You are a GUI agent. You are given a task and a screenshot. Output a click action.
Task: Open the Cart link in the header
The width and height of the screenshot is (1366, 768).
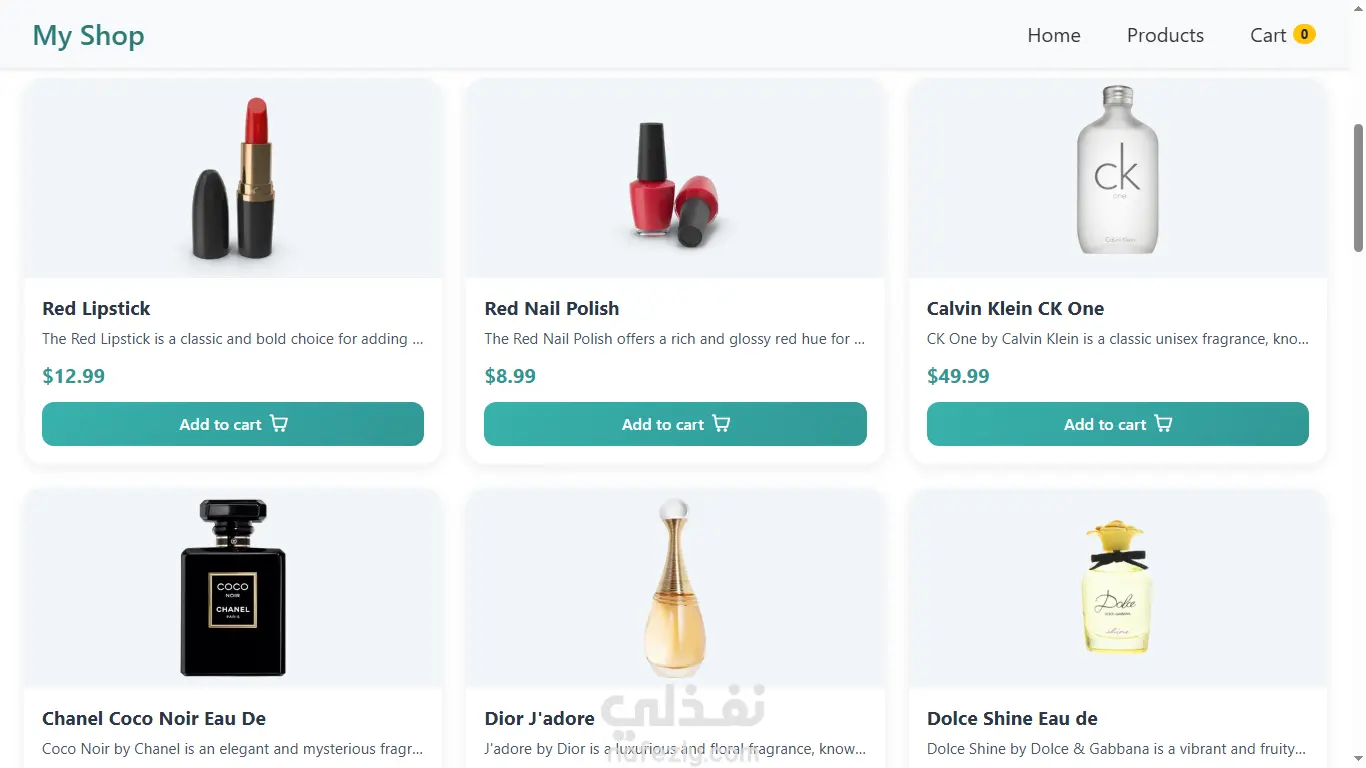pyautogui.click(x=1268, y=35)
